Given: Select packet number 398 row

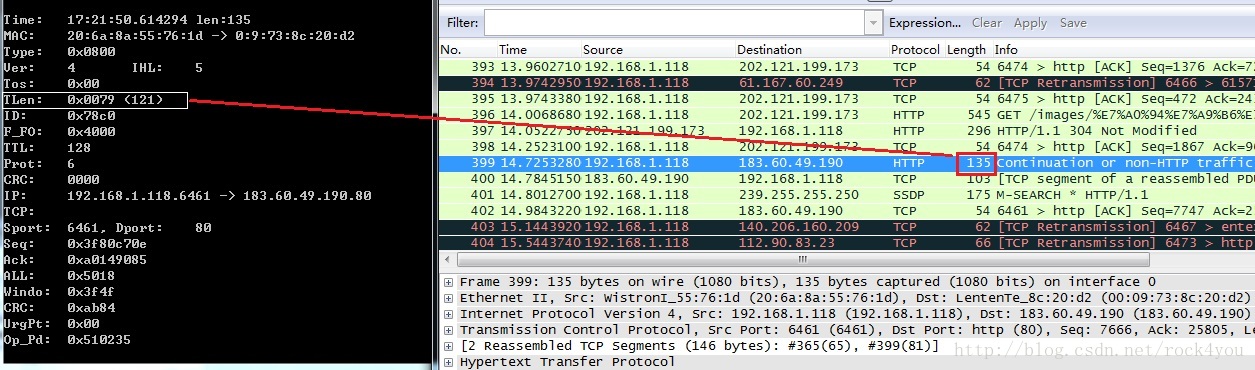Looking at the screenshot, I should pyautogui.click(x=847, y=146).
